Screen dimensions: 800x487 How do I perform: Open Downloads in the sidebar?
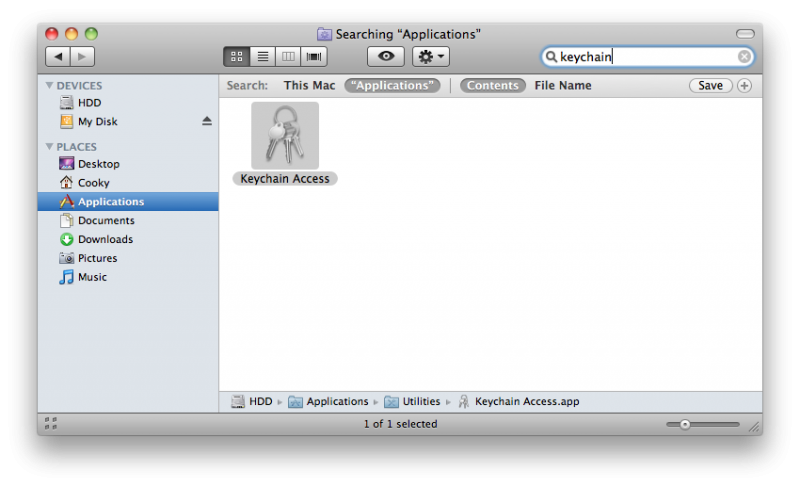[x=128, y=239]
